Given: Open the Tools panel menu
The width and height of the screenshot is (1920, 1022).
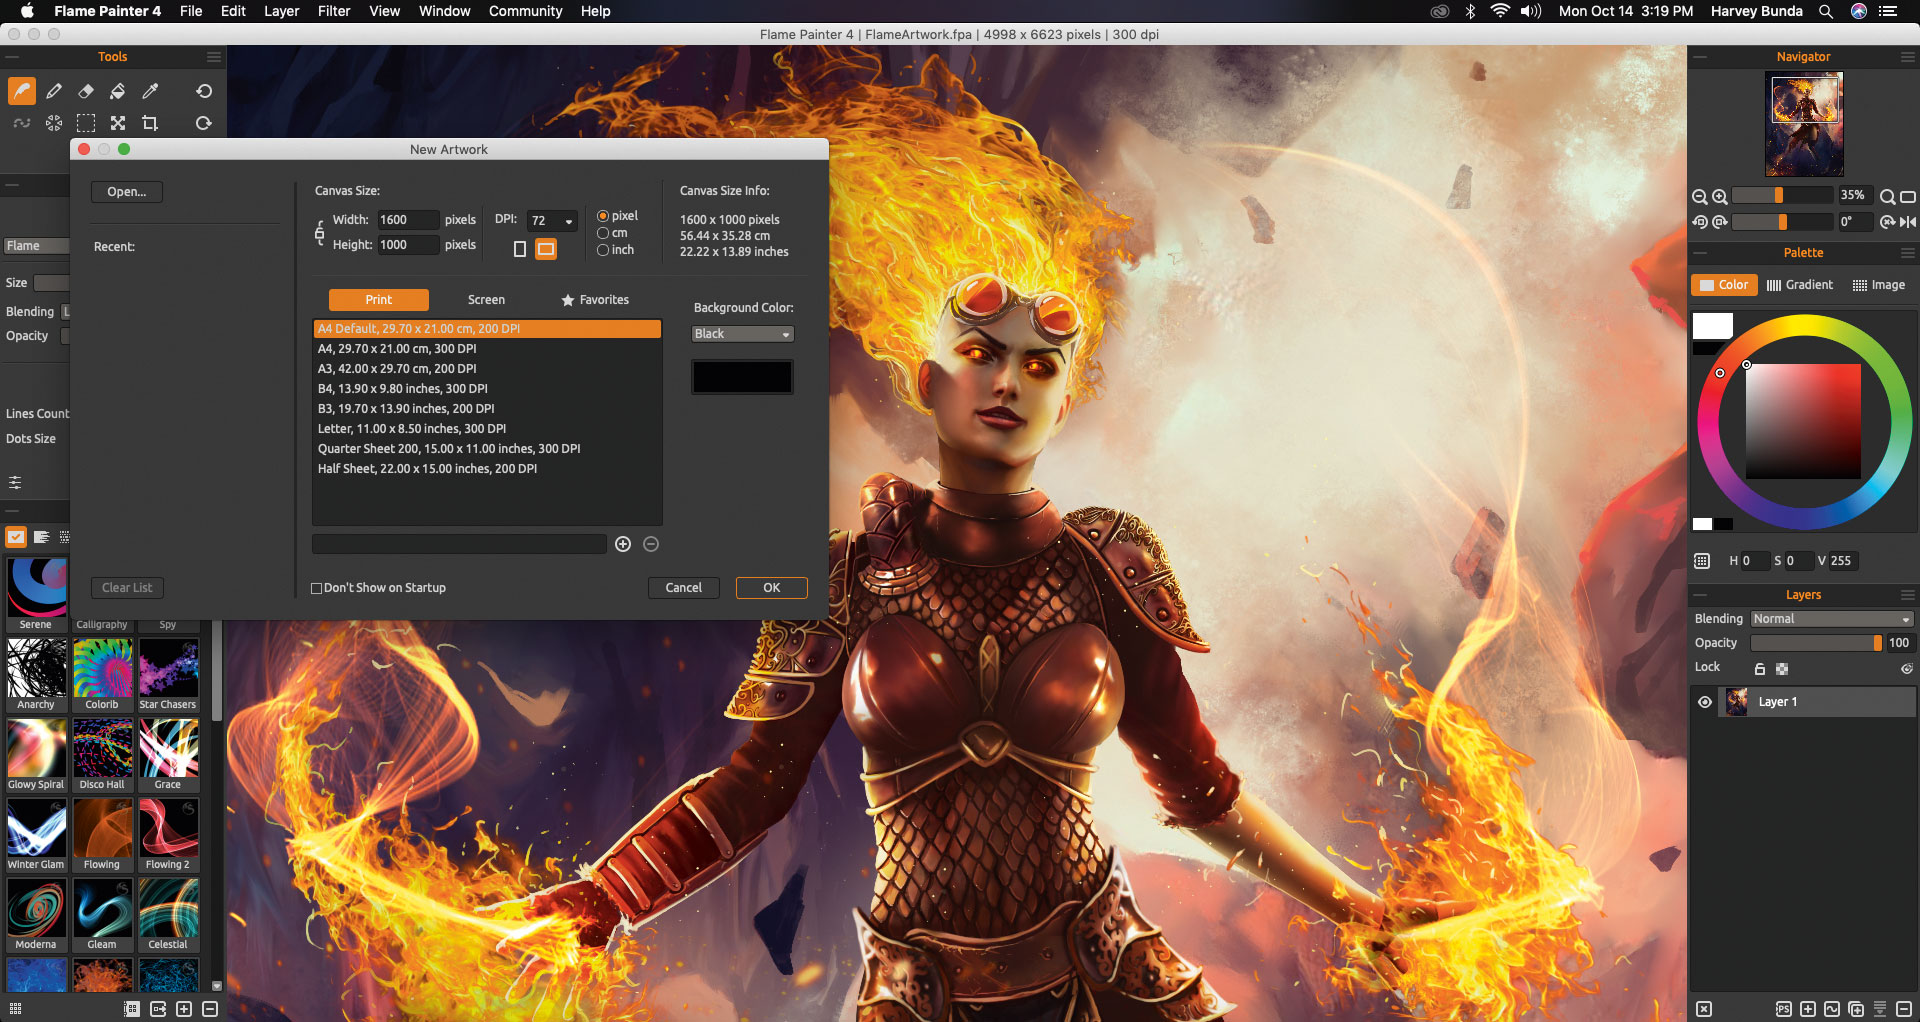Looking at the screenshot, I should pyautogui.click(x=214, y=57).
